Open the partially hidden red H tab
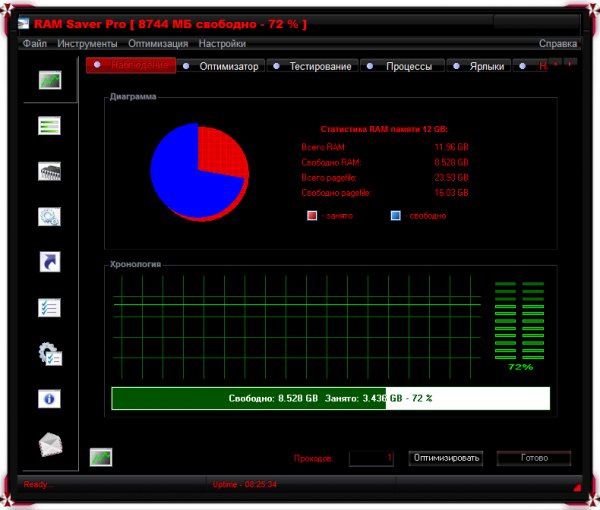 click(531, 66)
